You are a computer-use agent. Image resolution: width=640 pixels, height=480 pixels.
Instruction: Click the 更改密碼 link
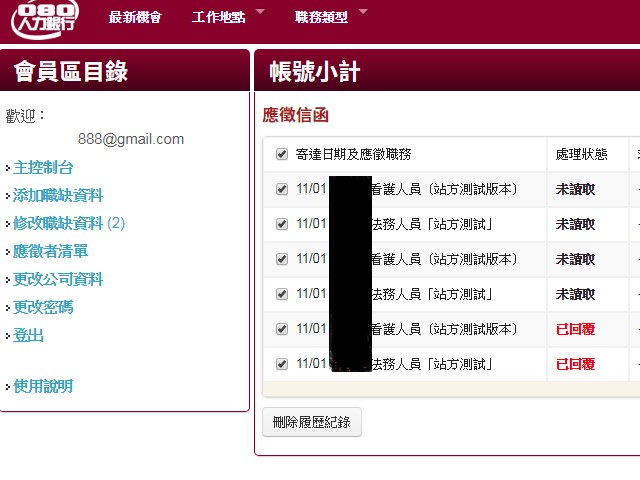[43, 308]
